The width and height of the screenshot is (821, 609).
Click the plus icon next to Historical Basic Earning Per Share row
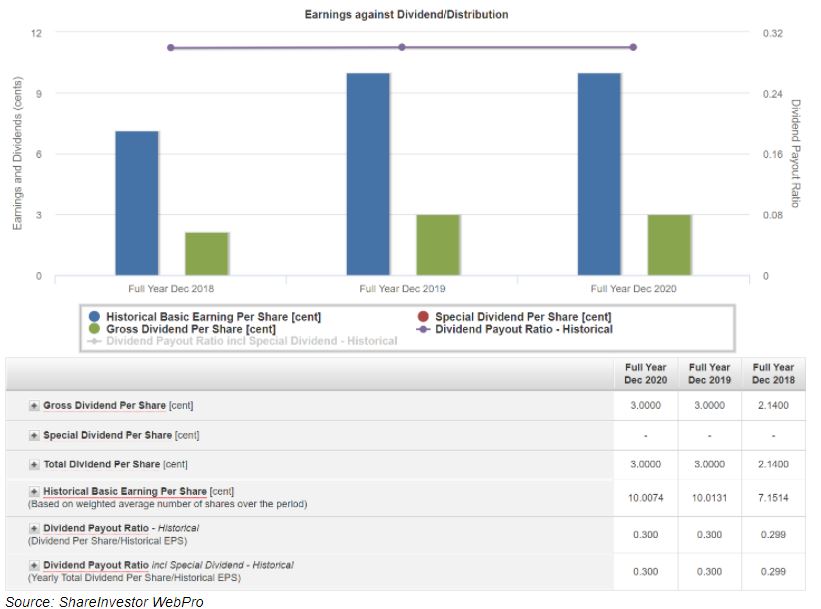point(34,492)
